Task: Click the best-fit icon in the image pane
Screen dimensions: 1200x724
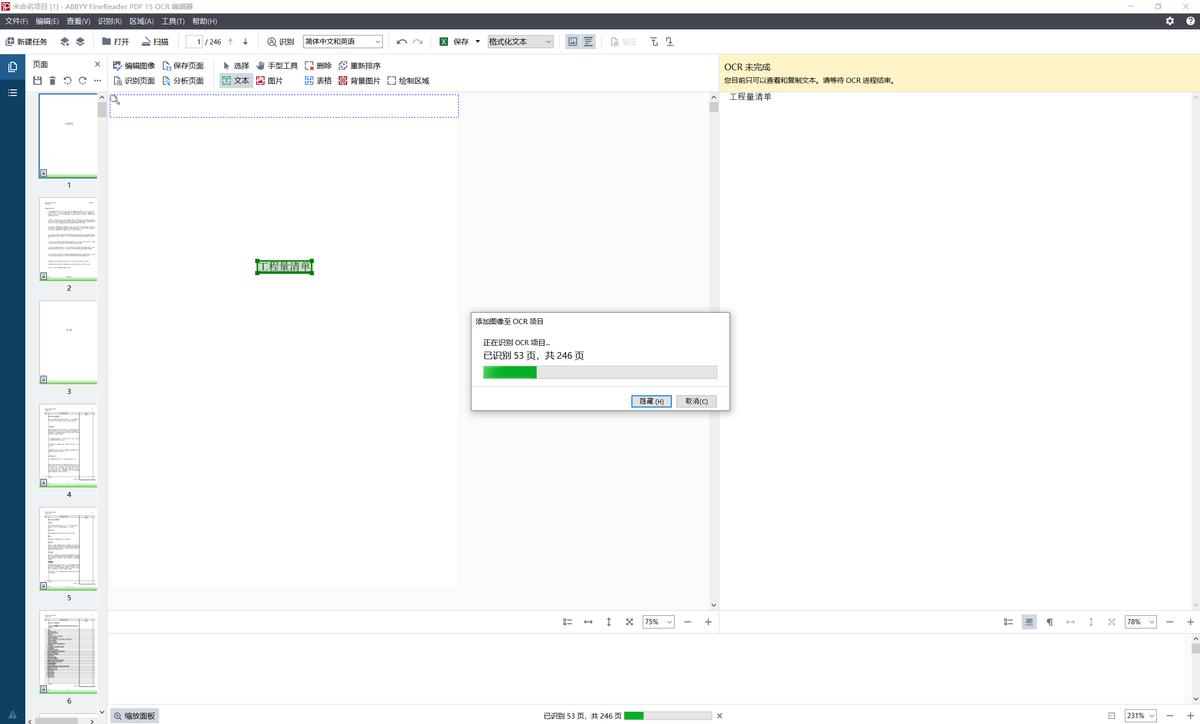Action: coord(629,622)
